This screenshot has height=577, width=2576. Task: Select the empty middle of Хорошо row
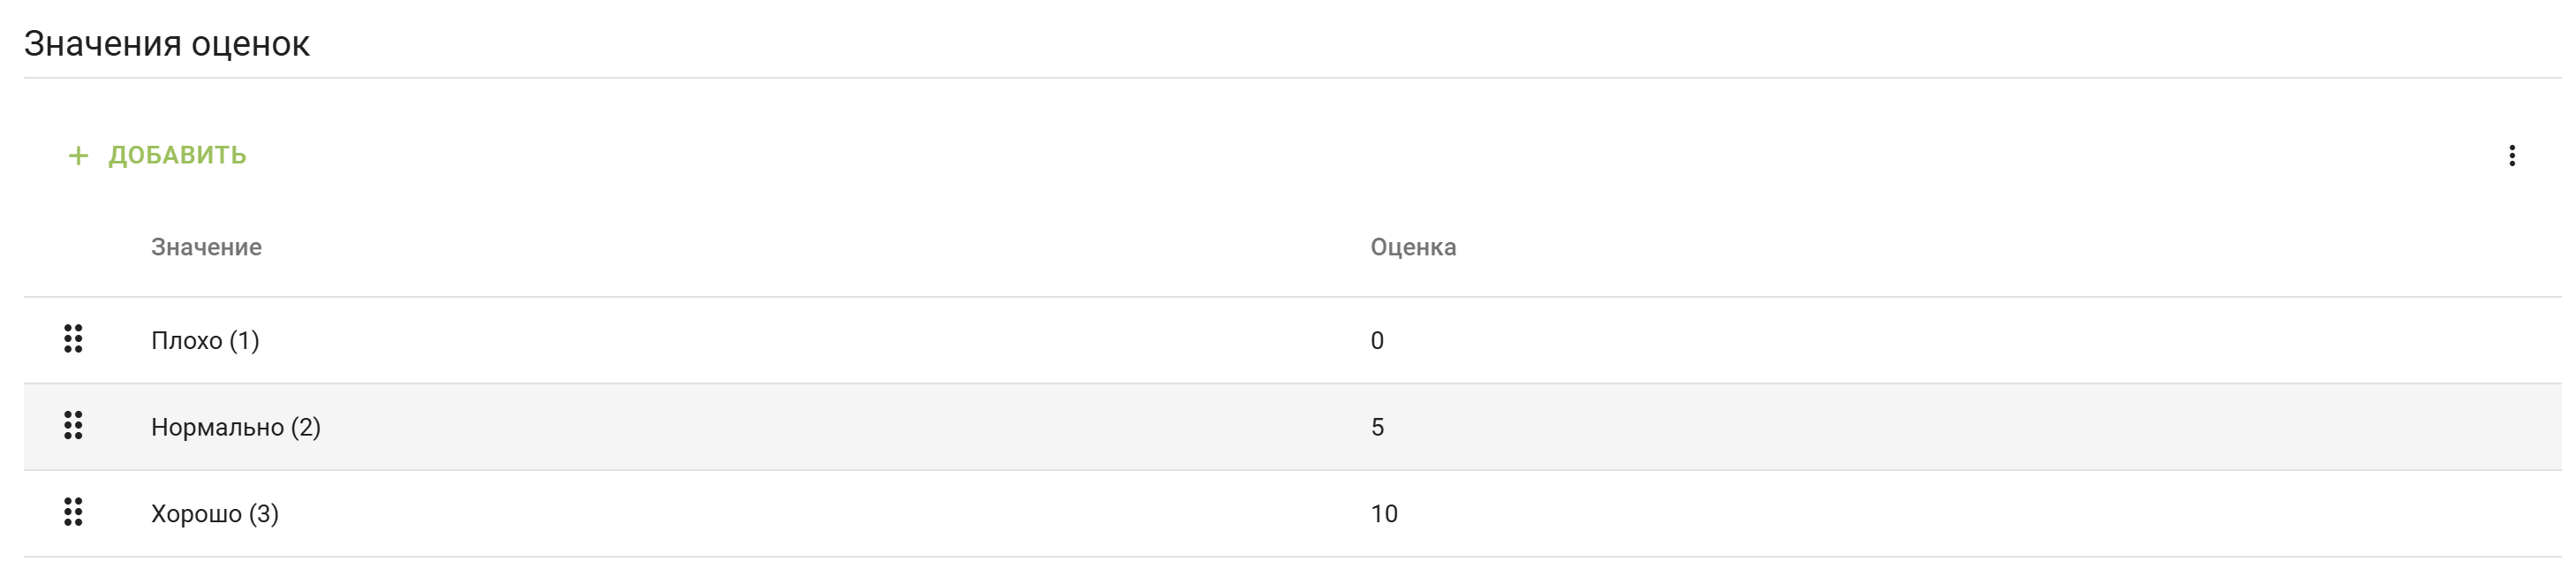pos(800,514)
